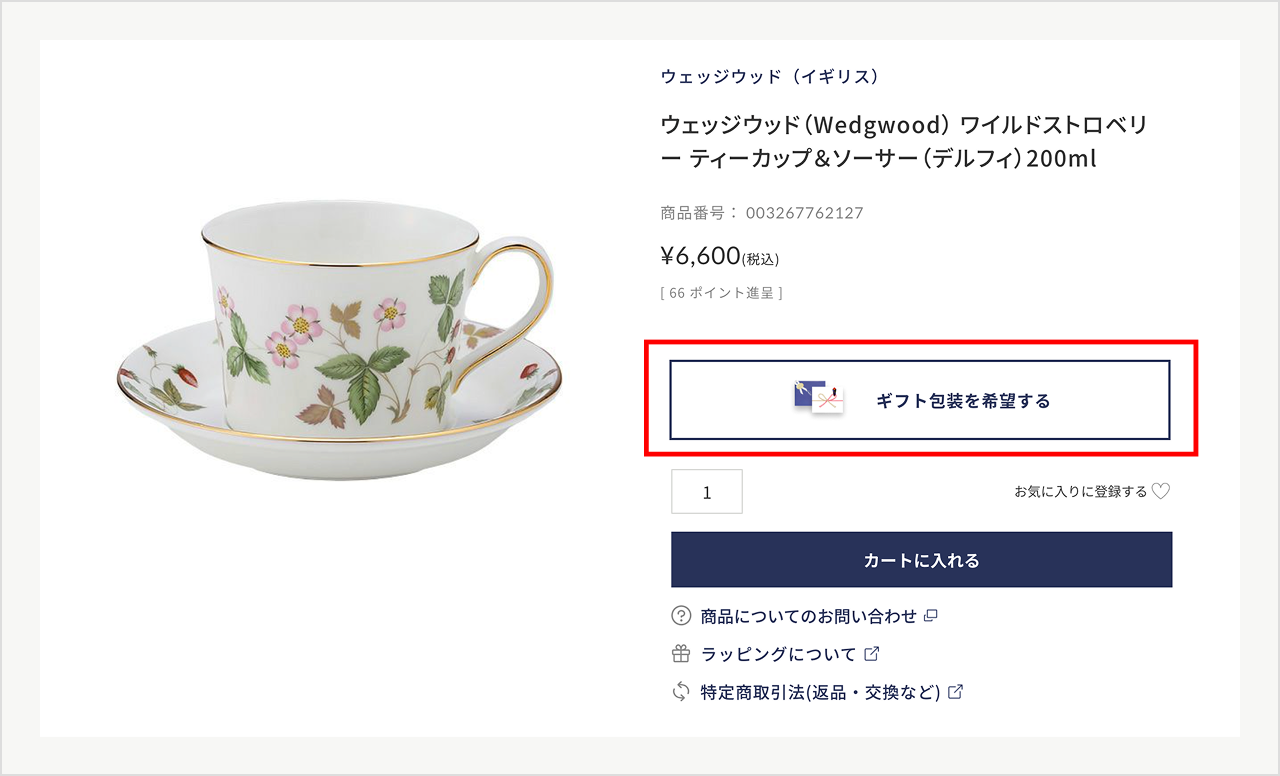1280x776 pixels.
Task: Focus the quantity input field
Action: coord(707,492)
